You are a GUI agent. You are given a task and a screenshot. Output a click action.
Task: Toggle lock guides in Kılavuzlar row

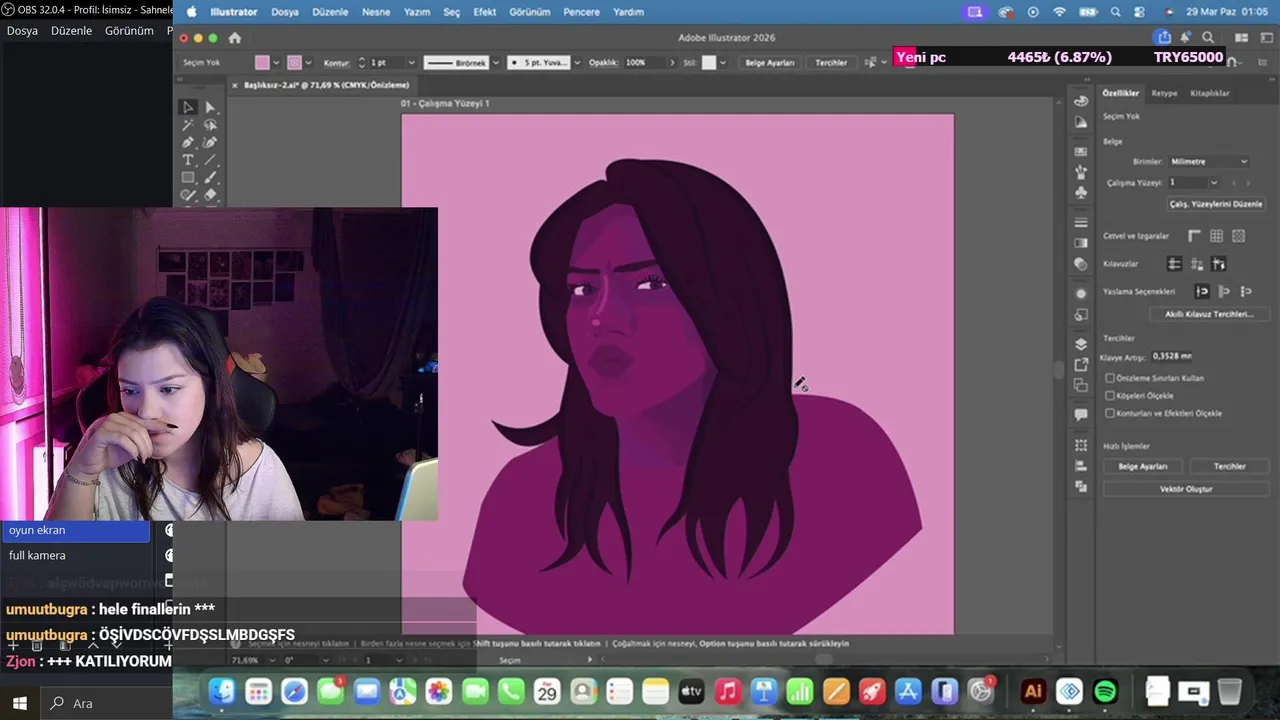(x=1196, y=264)
